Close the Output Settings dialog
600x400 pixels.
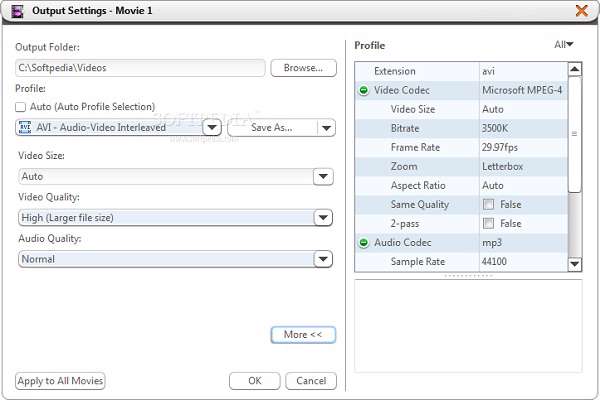point(582,11)
